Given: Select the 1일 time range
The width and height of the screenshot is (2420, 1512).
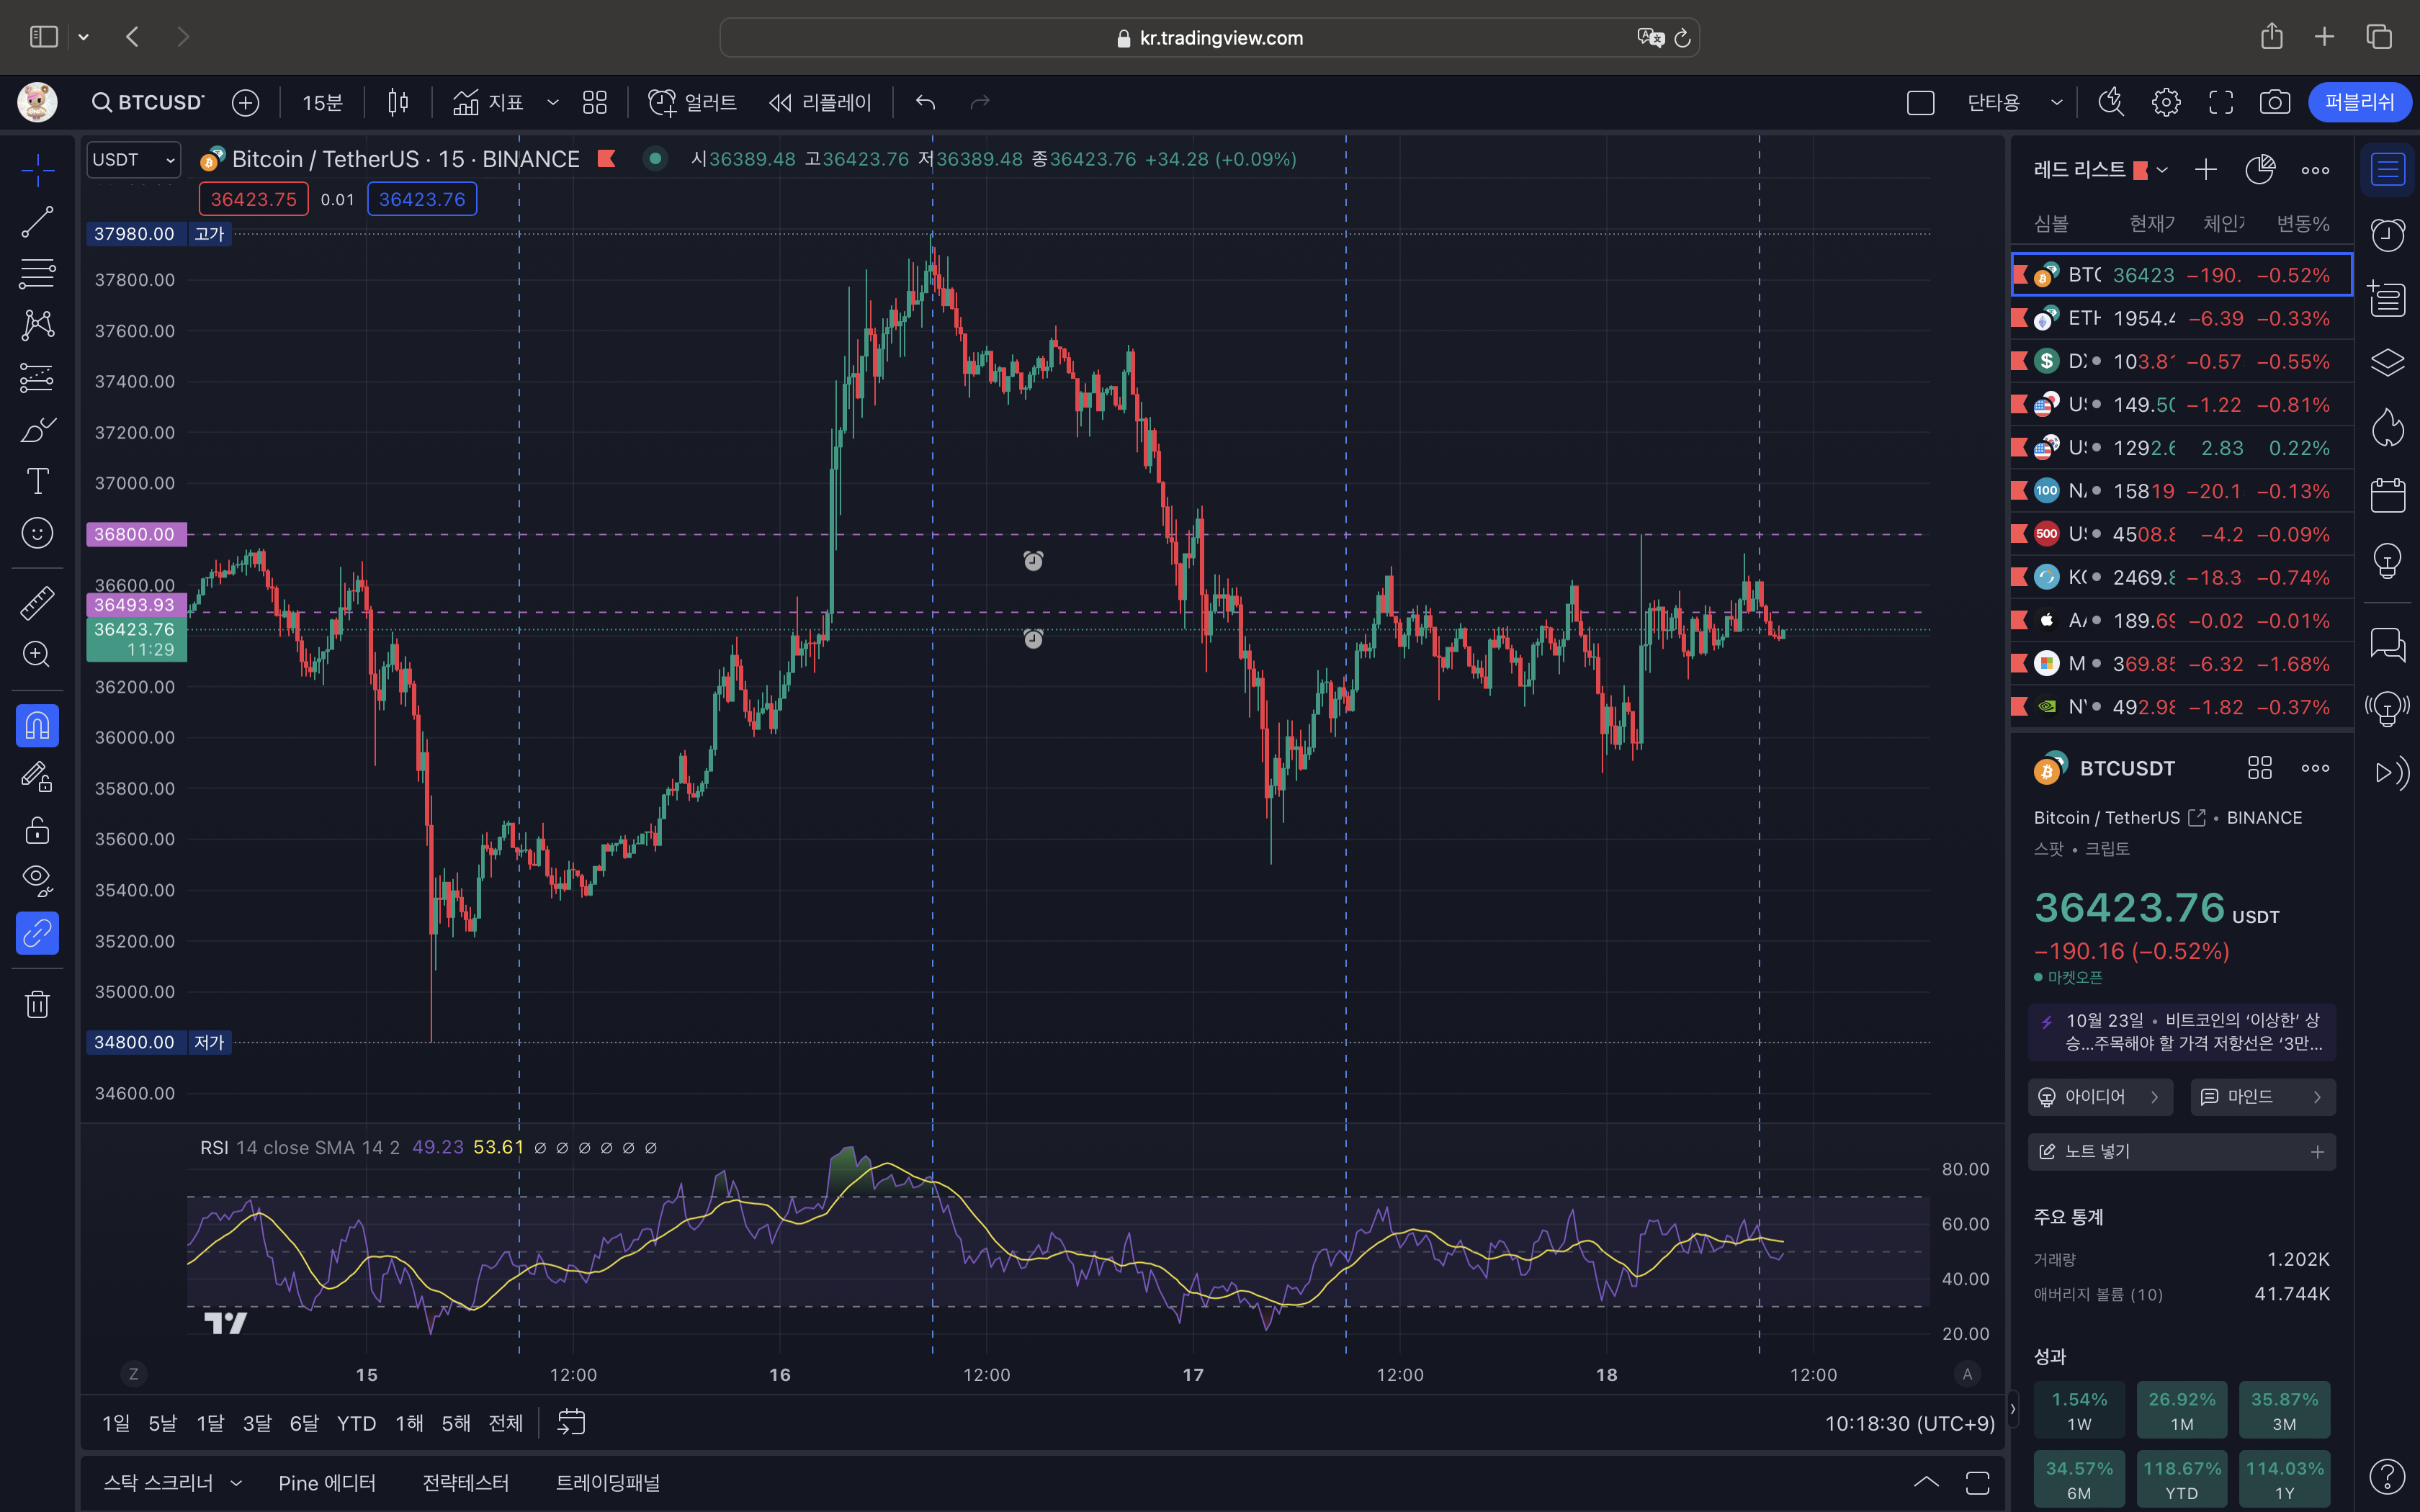Looking at the screenshot, I should 116,1423.
